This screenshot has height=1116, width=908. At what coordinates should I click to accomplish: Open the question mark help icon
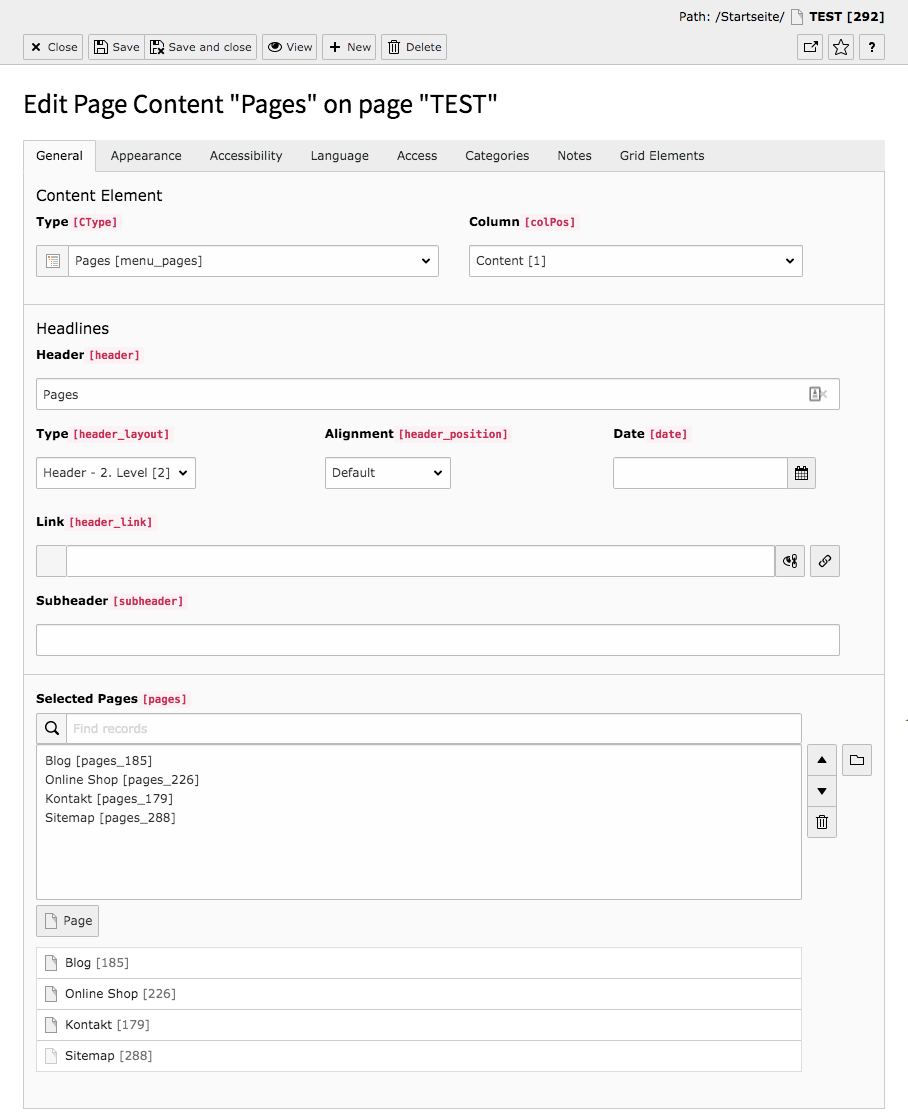click(x=872, y=47)
